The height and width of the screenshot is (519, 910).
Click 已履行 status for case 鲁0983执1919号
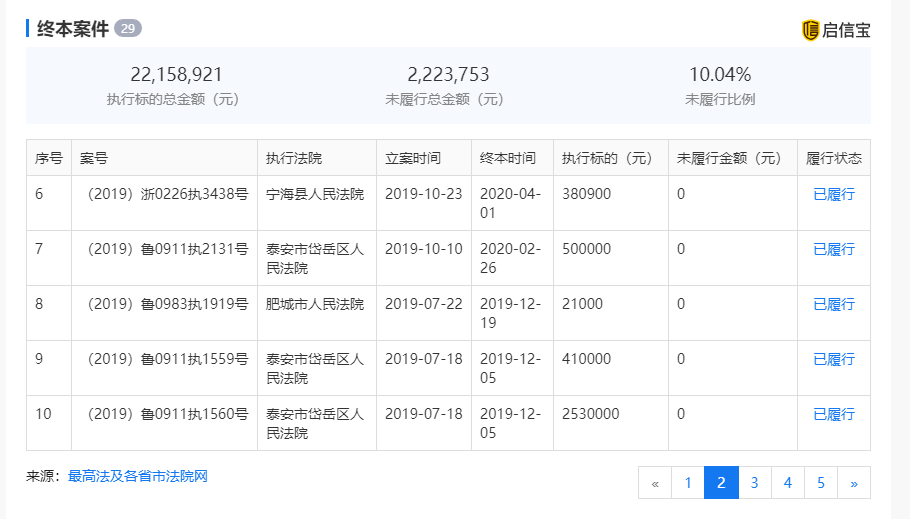coord(834,304)
